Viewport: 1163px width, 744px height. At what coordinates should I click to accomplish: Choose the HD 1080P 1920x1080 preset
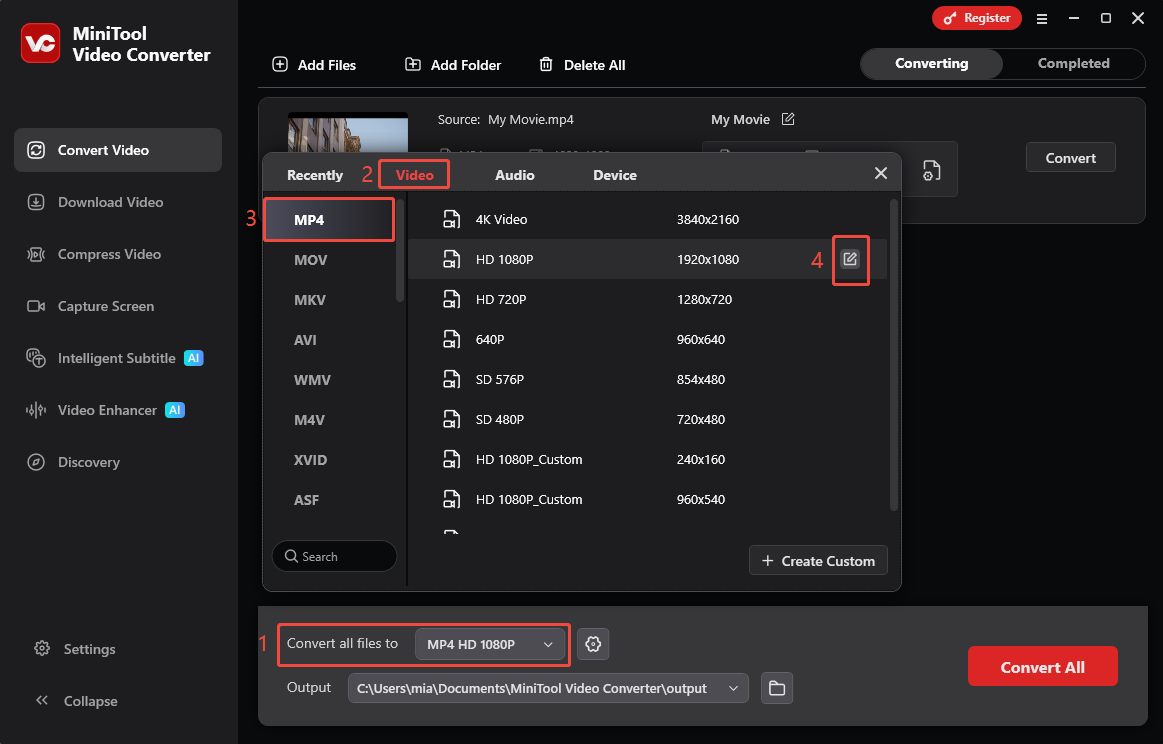click(648, 260)
